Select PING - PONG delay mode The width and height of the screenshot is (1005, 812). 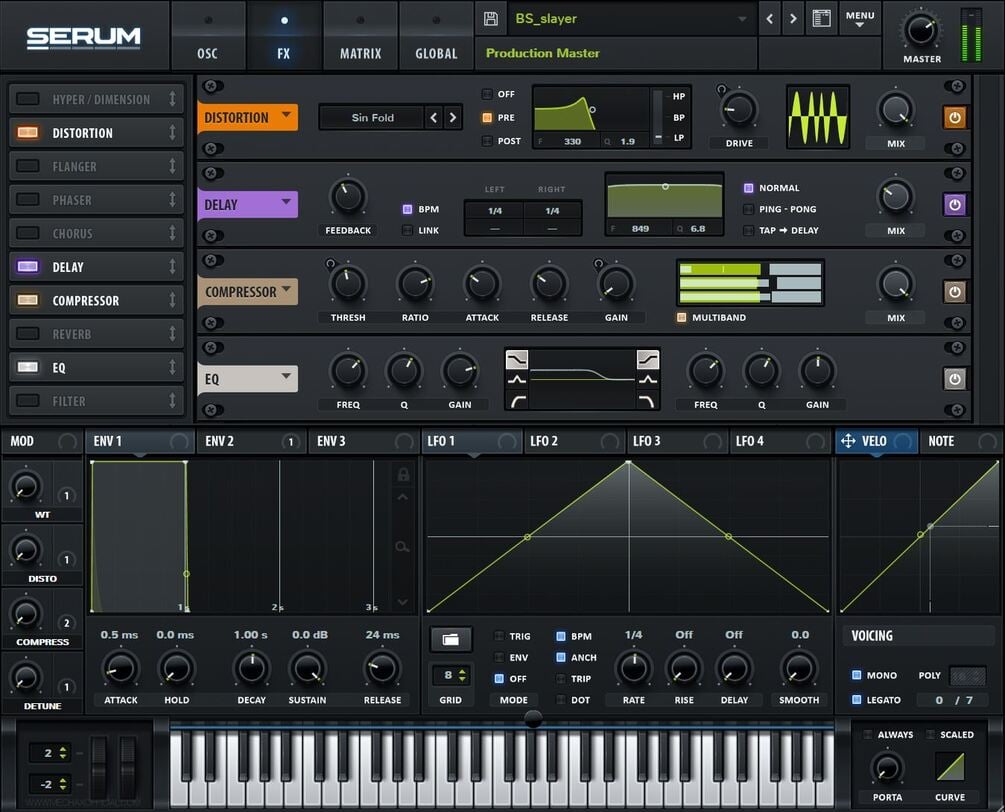(x=748, y=209)
